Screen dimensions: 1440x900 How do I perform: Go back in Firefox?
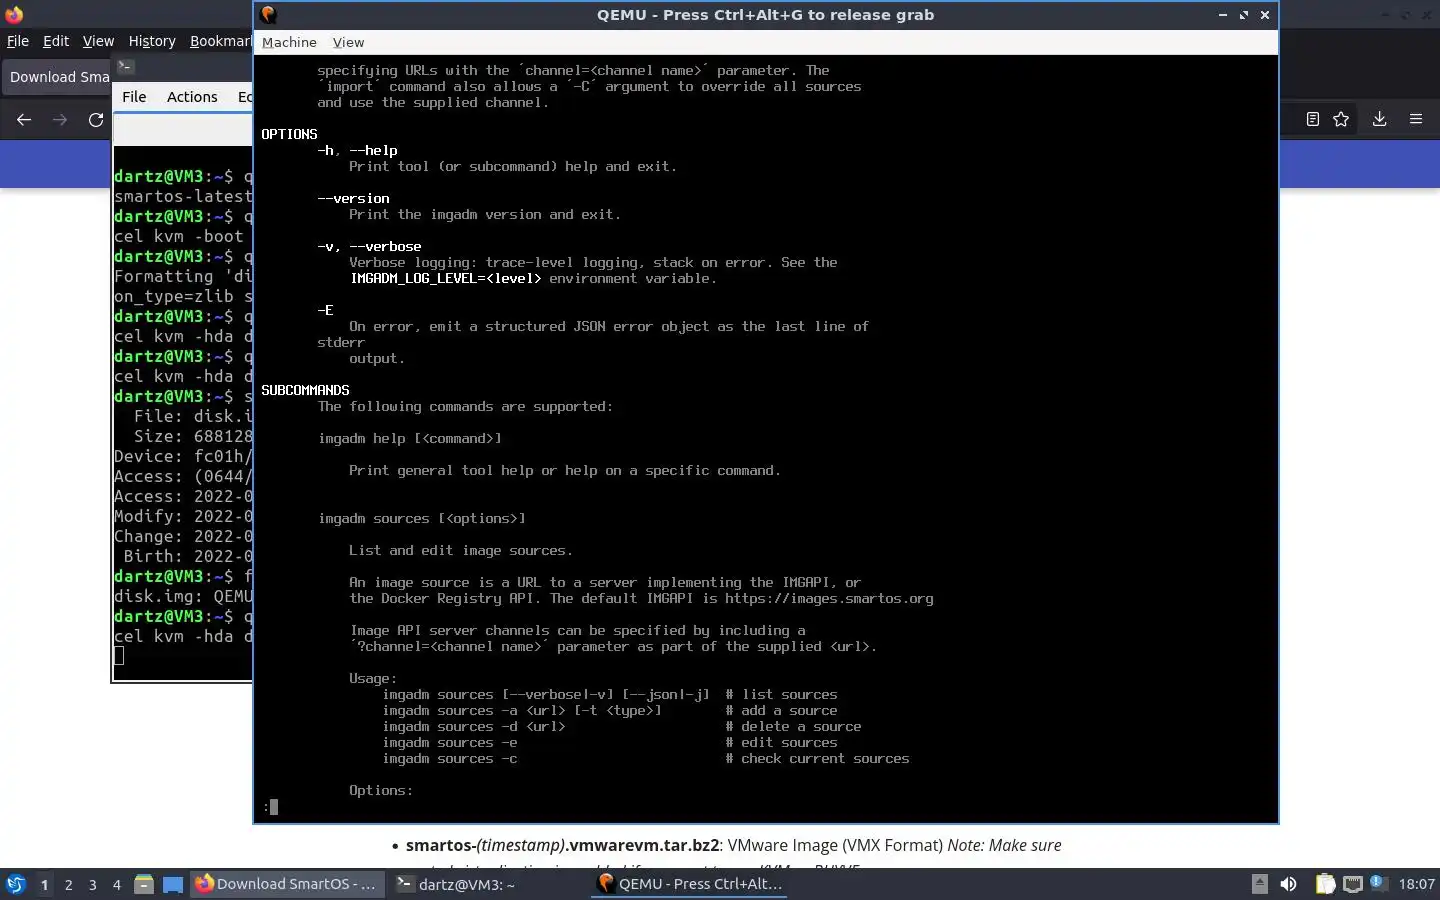pos(24,120)
